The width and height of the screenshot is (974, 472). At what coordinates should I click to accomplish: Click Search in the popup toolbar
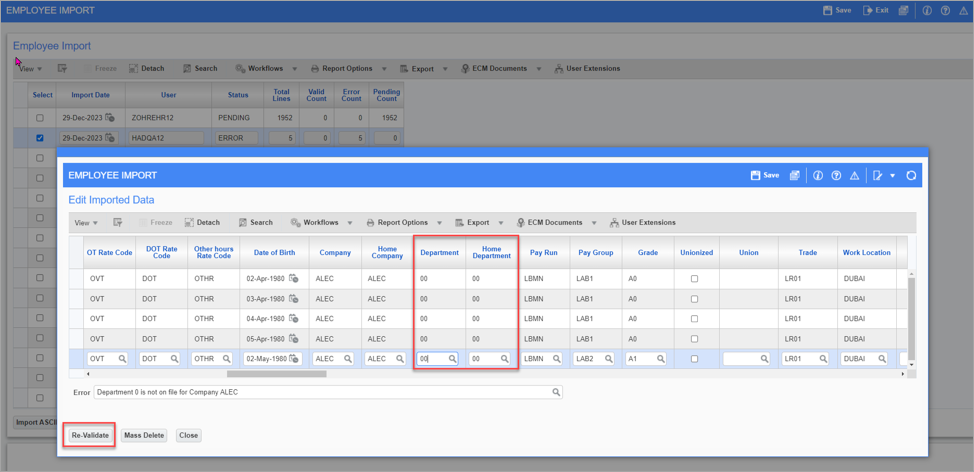coord(255,222)
